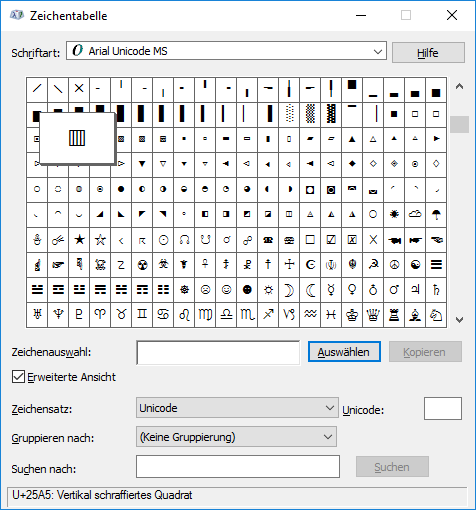Image resolution: width=476 pixels, height=510 pixels.
Task: Select the wheel of dharma character
Action: click(184, 290)
